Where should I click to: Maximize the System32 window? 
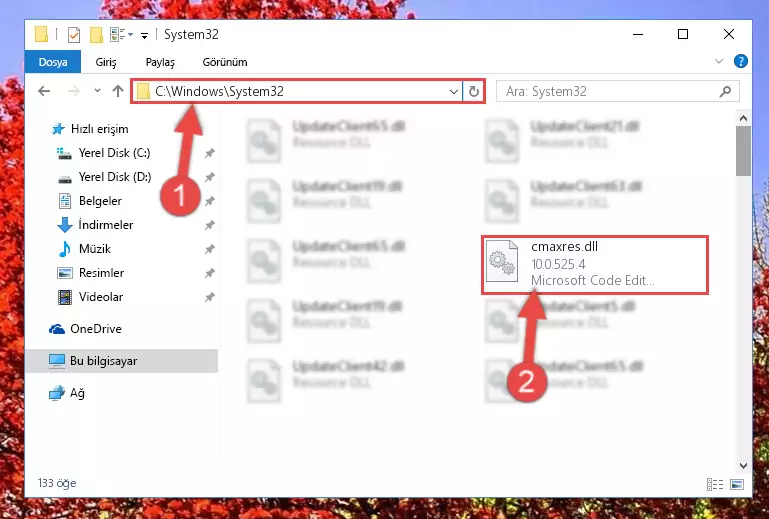click(683, 34)
